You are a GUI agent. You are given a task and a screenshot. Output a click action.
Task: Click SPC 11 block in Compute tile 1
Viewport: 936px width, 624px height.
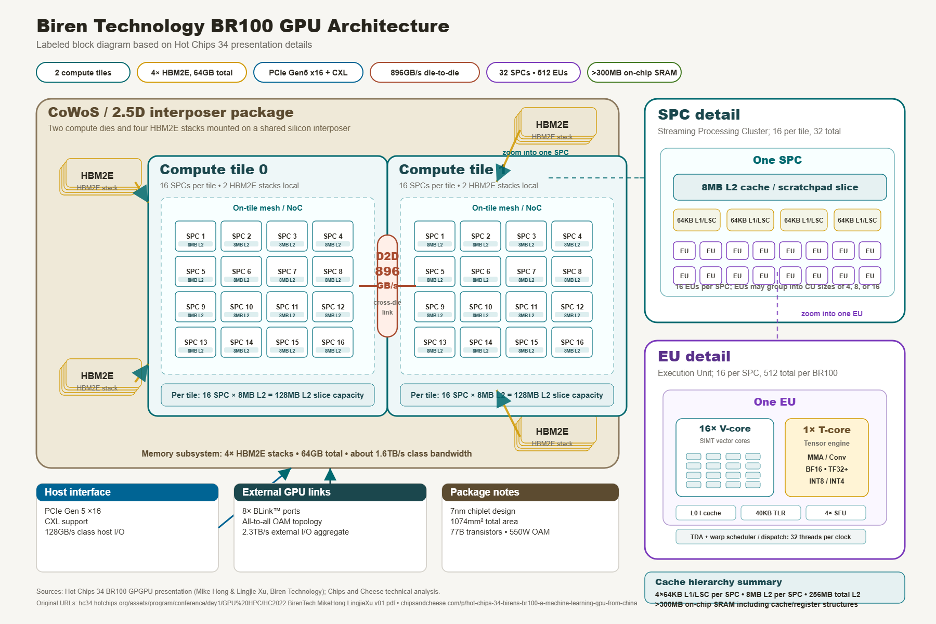pos(526,307)
